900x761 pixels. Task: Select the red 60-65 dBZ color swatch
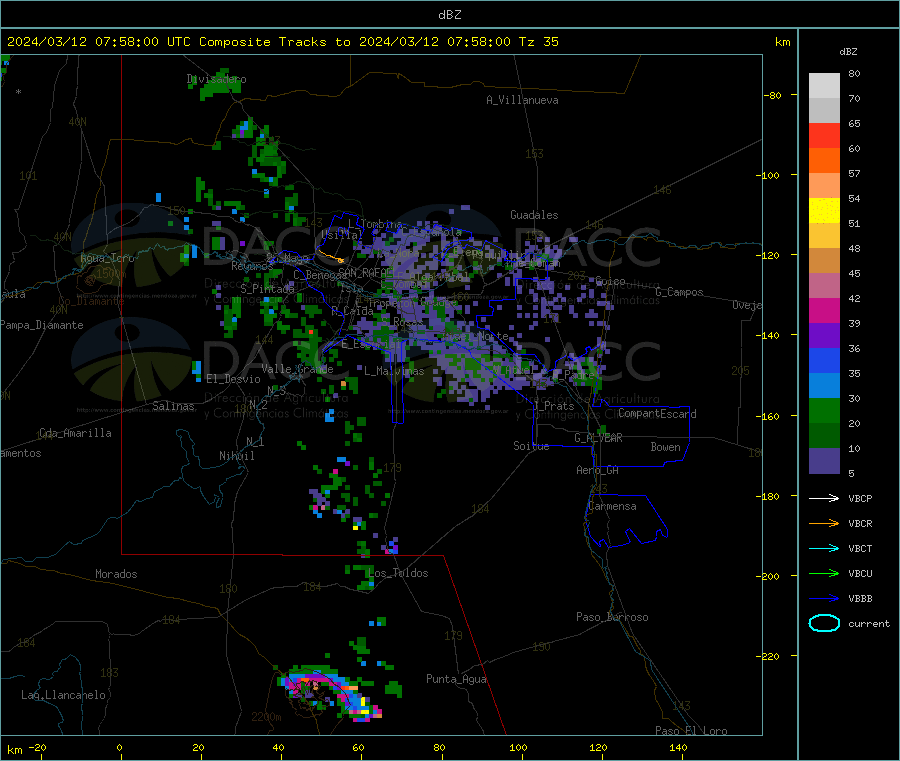point(824,135)
